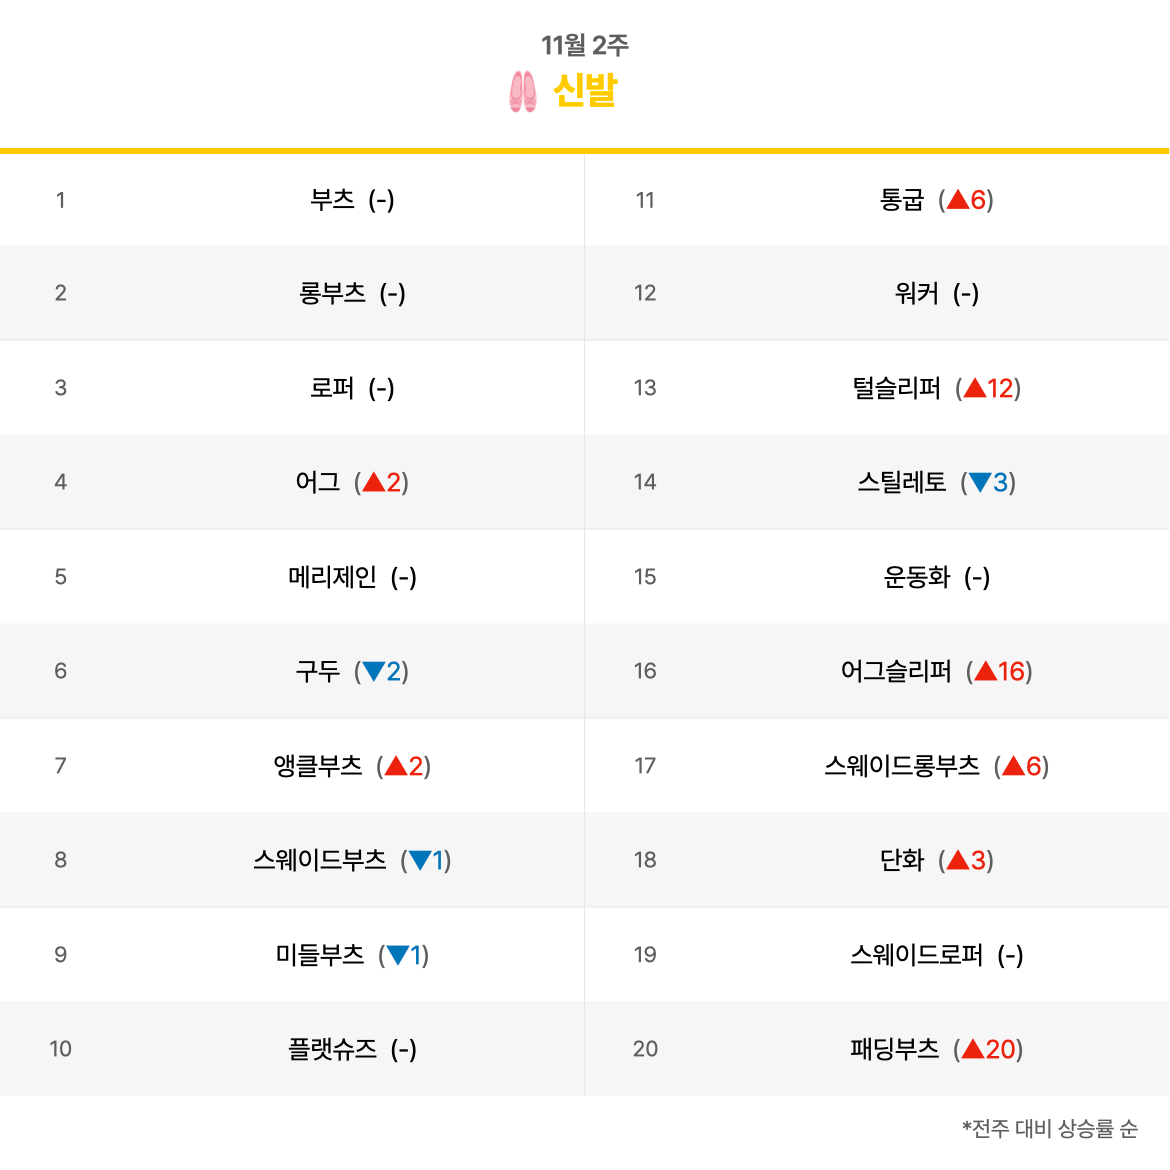Open the rank 5 keyword 메리제인
This screenshot has height=1170, width=1170.
(x=332, y=577)
